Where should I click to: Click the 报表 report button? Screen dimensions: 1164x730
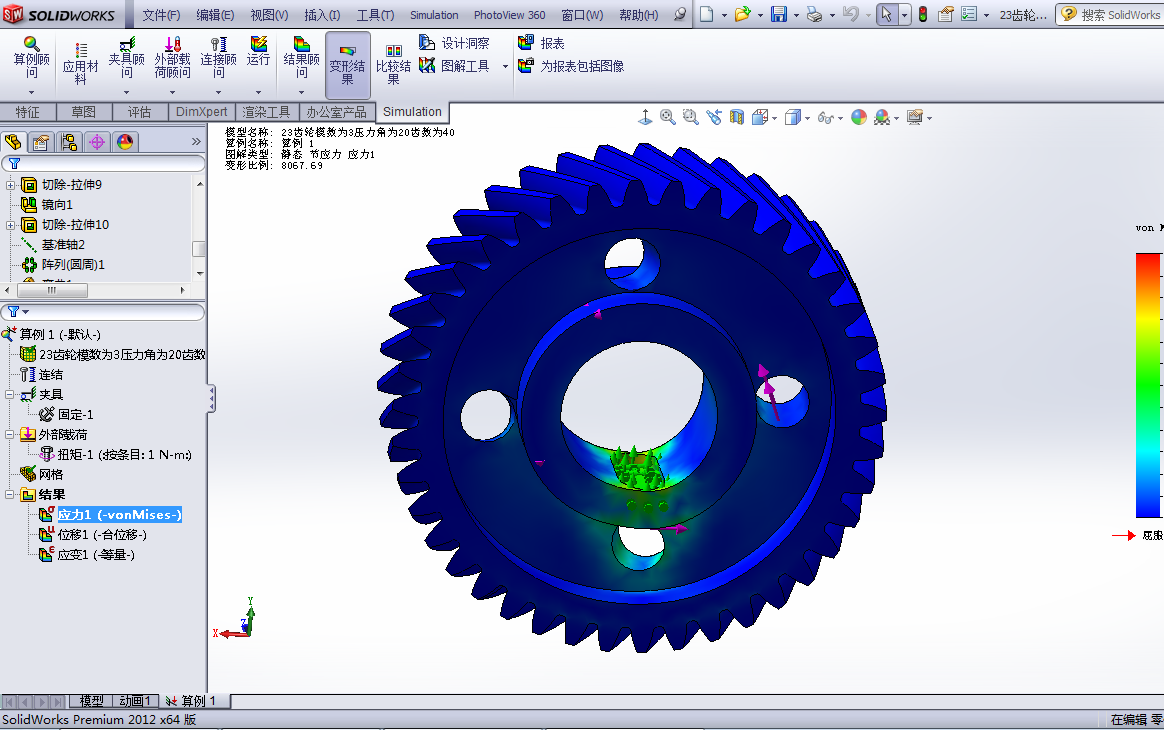tap(541, 43)
